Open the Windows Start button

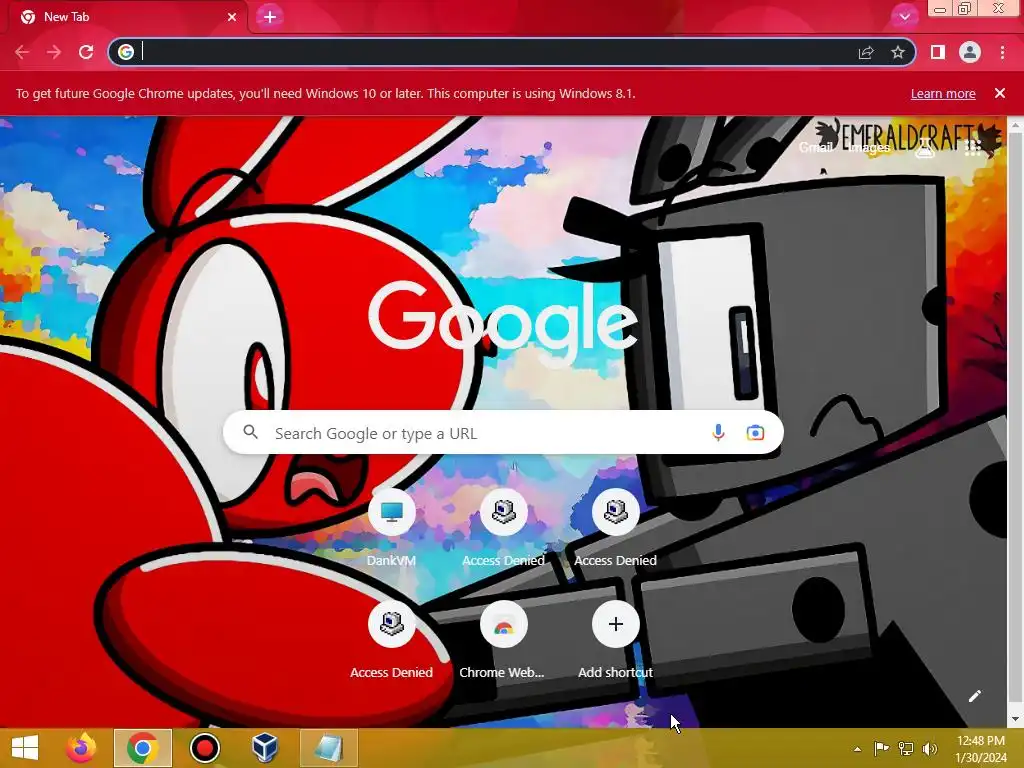25,748
